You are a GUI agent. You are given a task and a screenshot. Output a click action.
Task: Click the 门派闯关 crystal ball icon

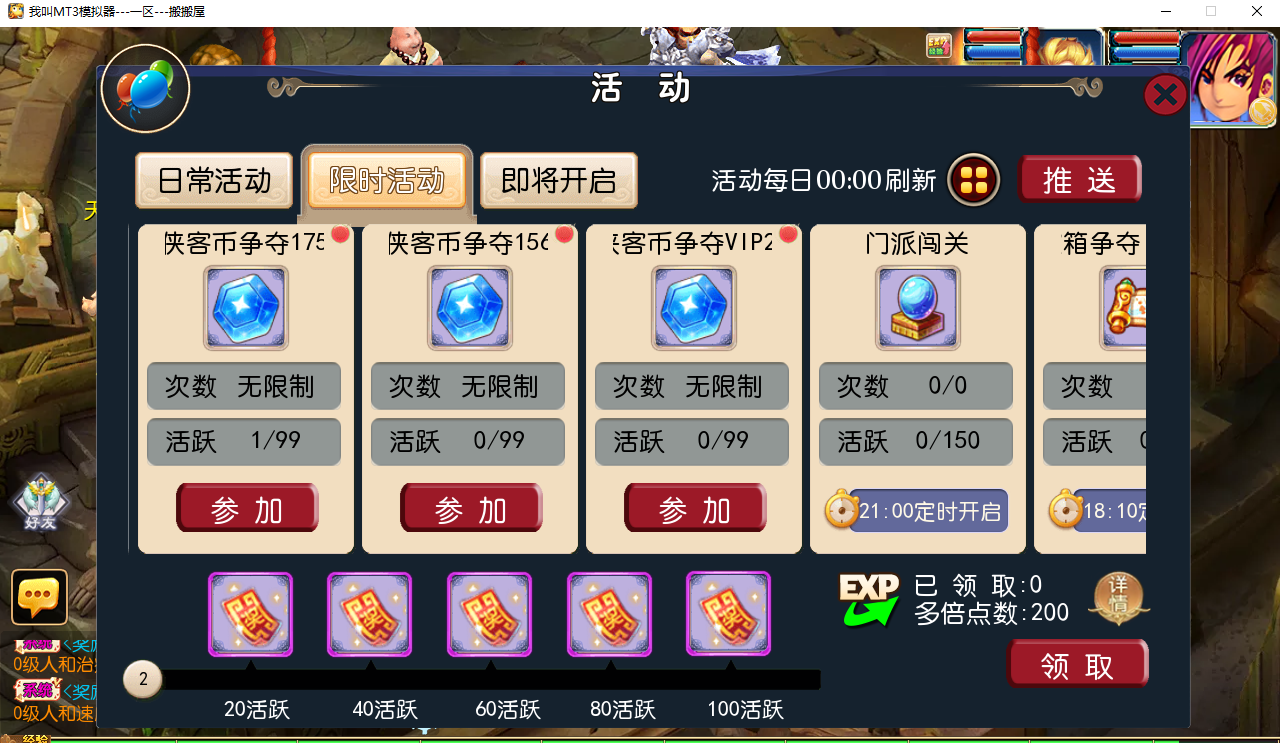pos(917,308)
